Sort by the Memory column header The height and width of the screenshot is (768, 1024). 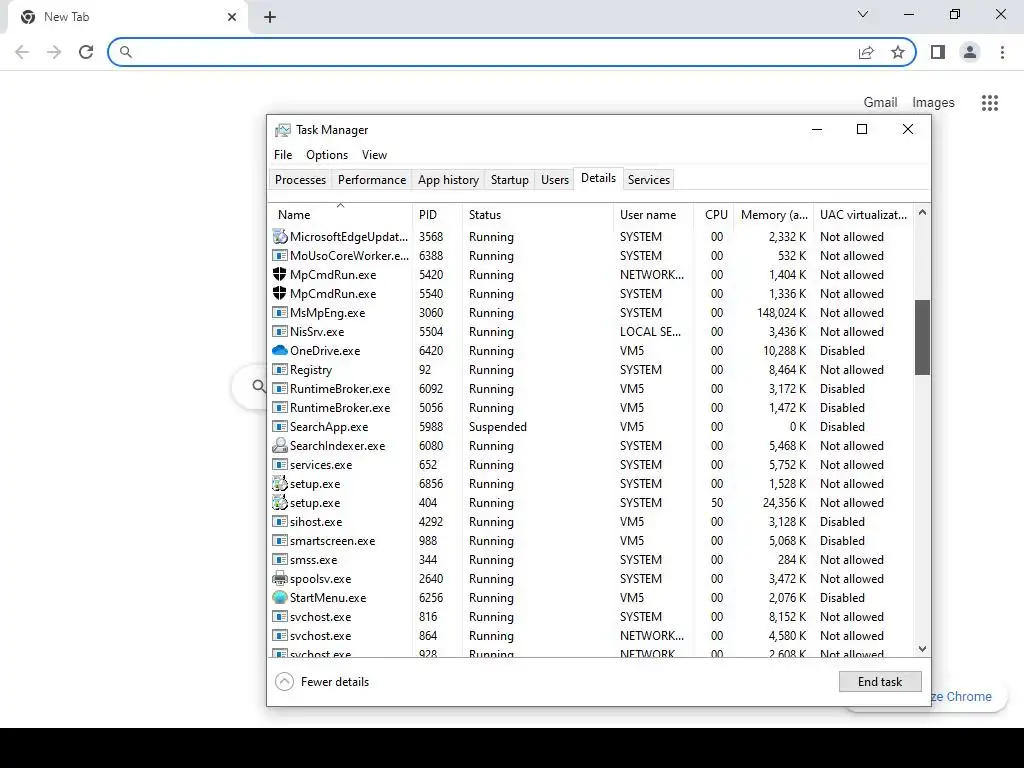click(x=774, y=214)
